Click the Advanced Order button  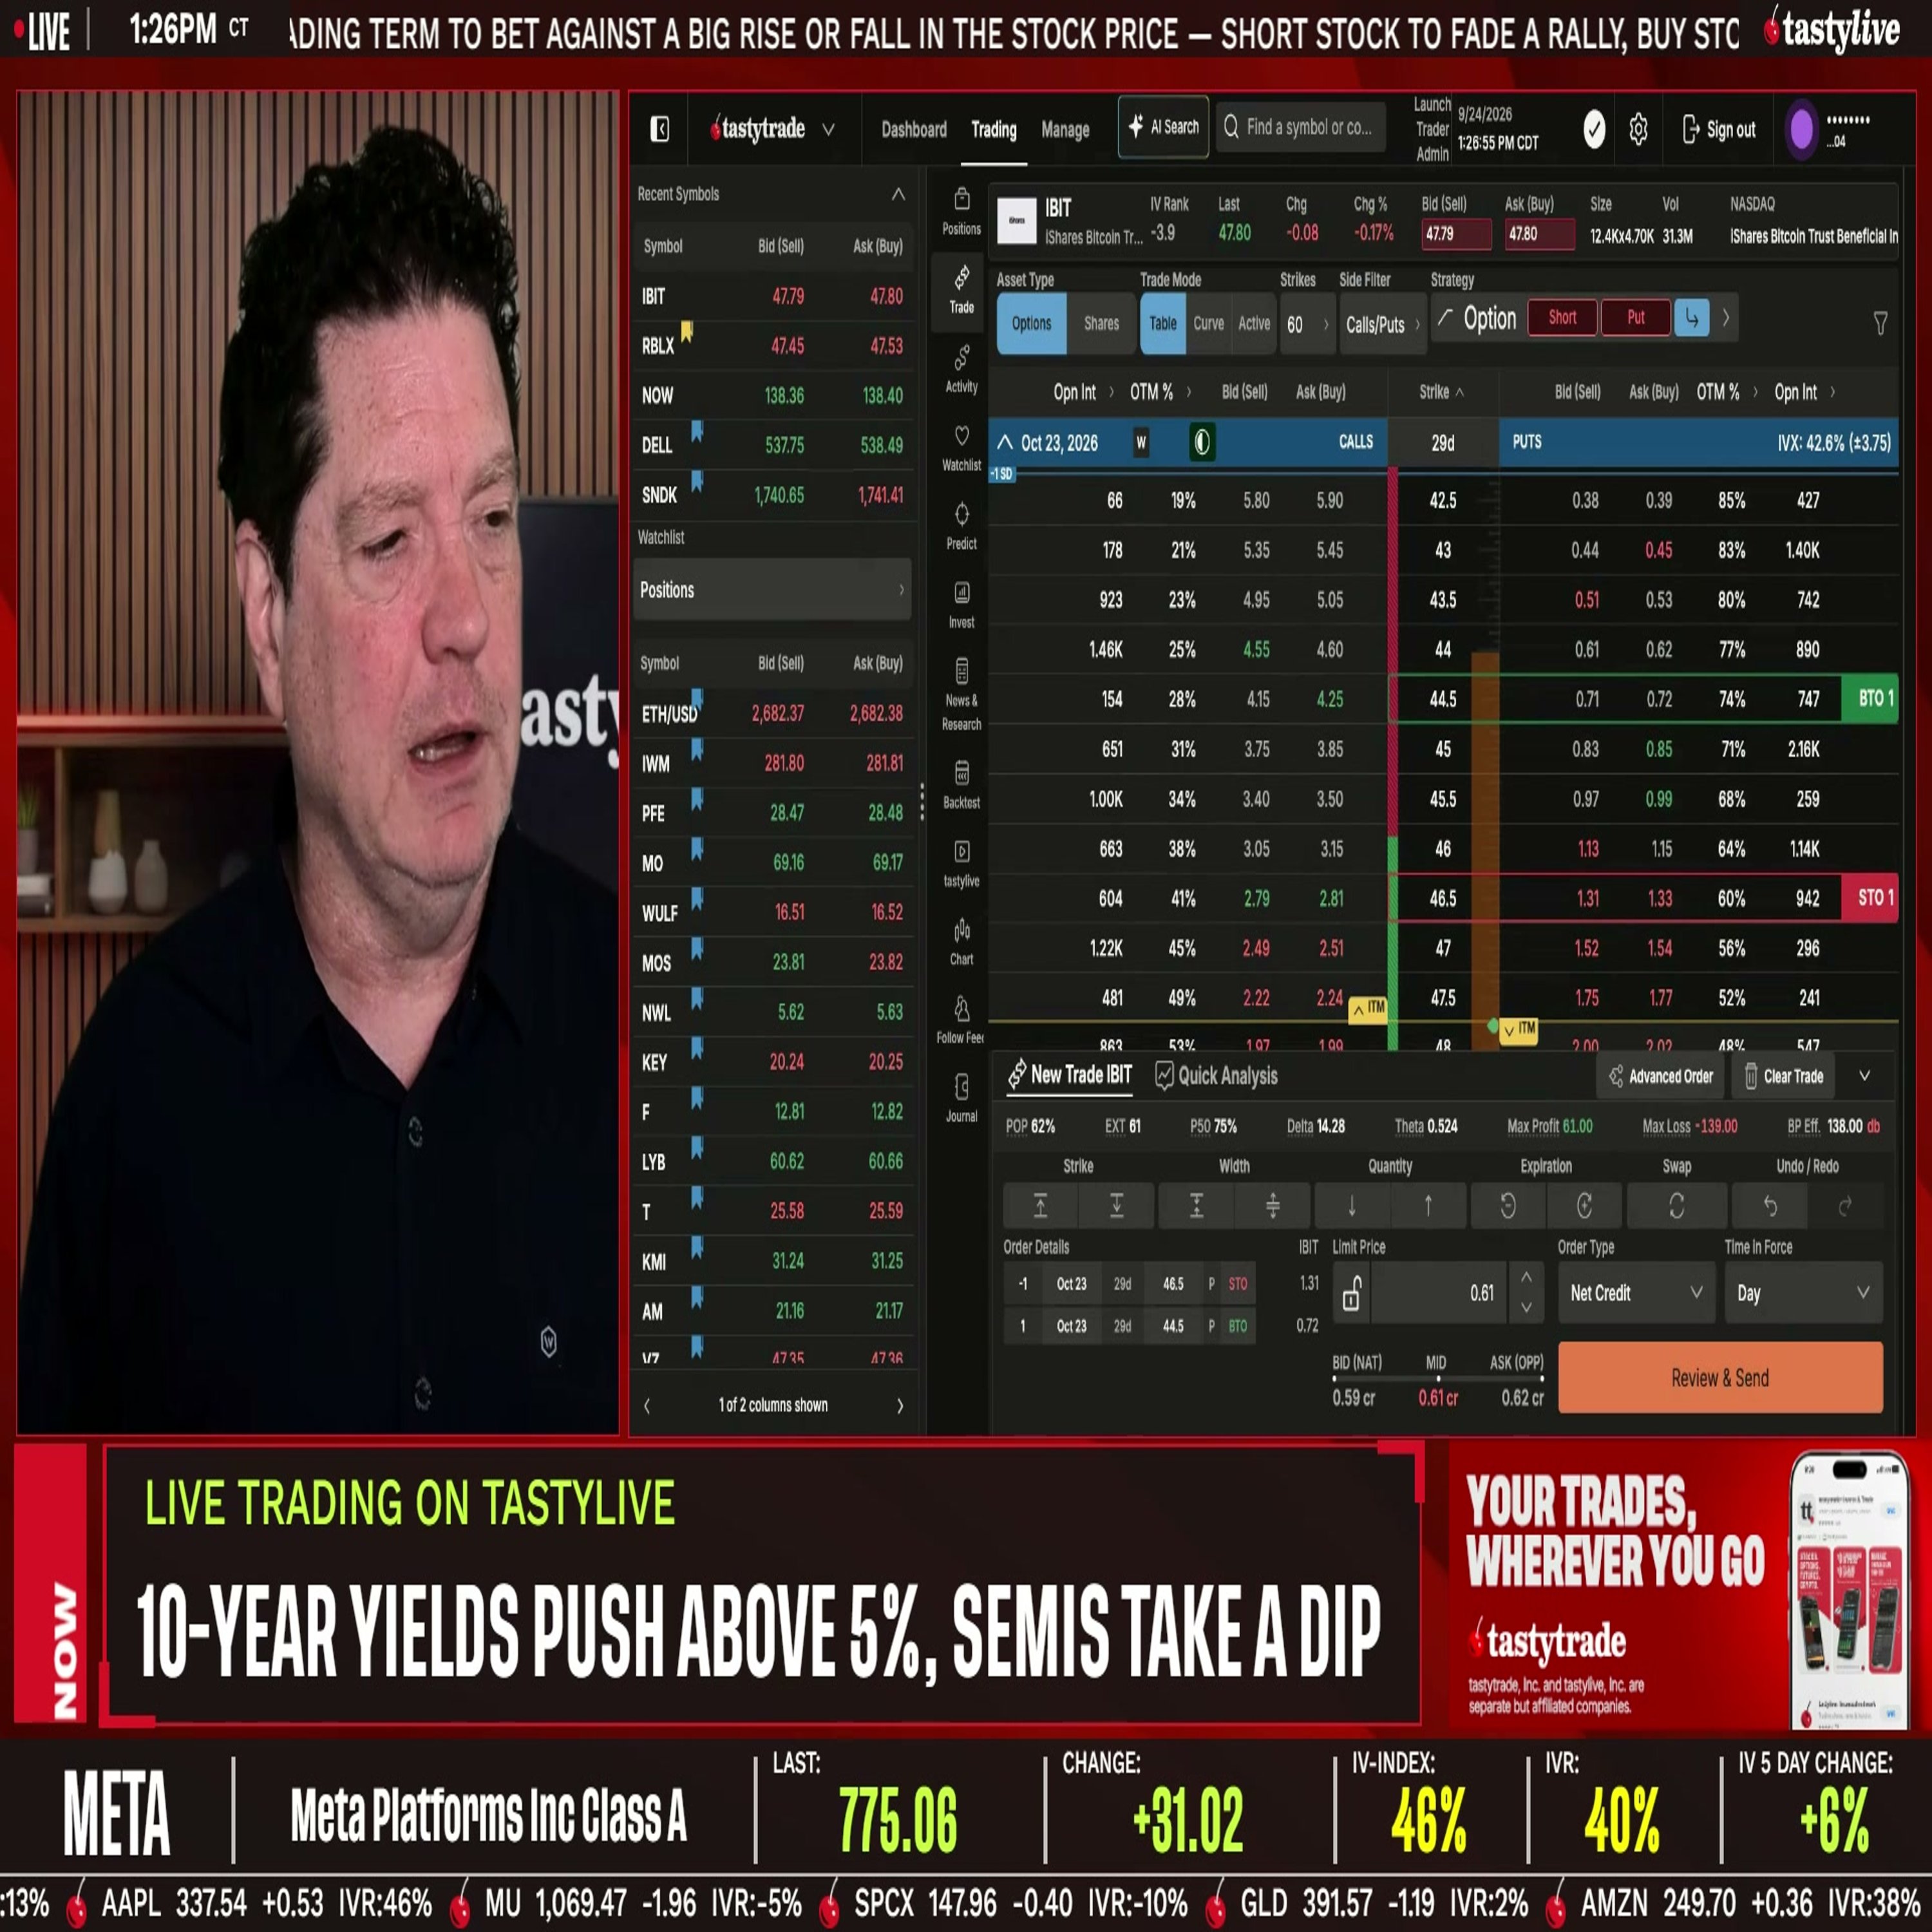1661,1076
